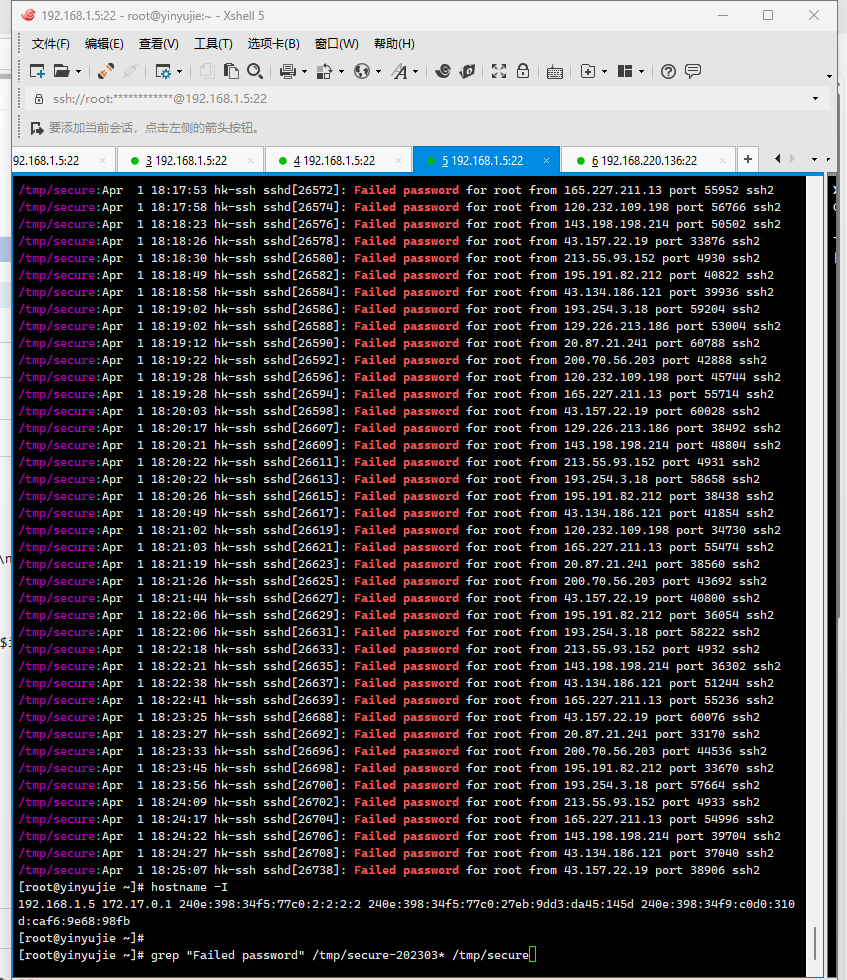847x980 pixels.
Task: Click the Reconnect icon in toolbar
Action: click(106, 71)
